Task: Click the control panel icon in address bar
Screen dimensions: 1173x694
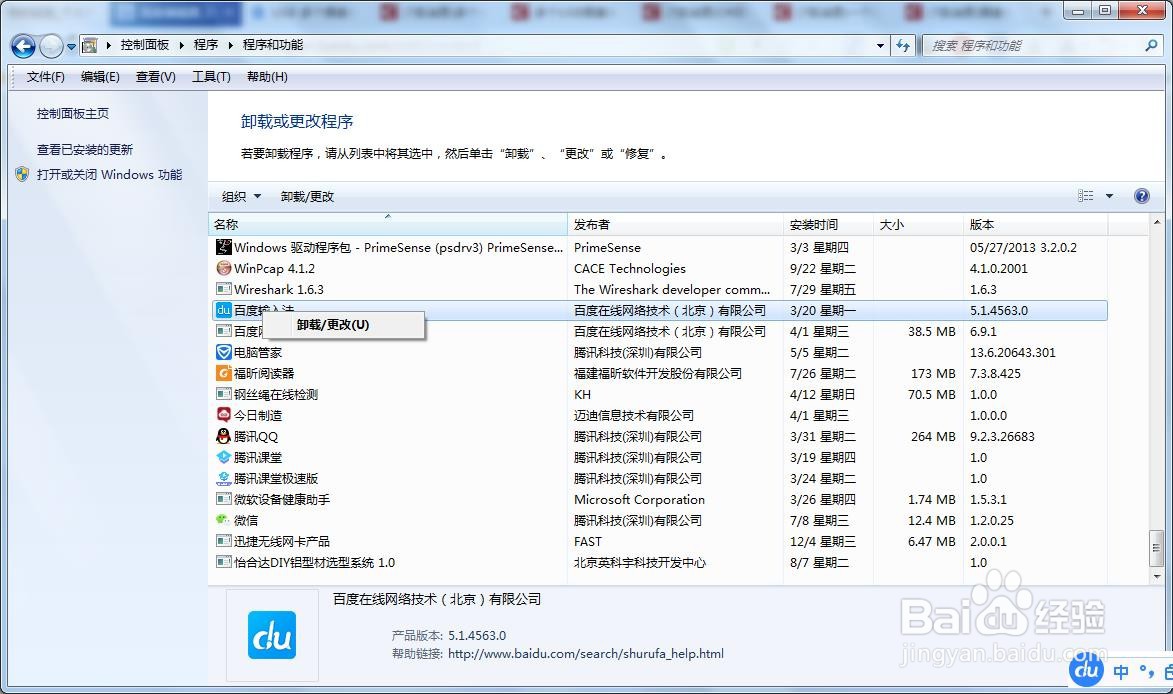Action: 89,46
